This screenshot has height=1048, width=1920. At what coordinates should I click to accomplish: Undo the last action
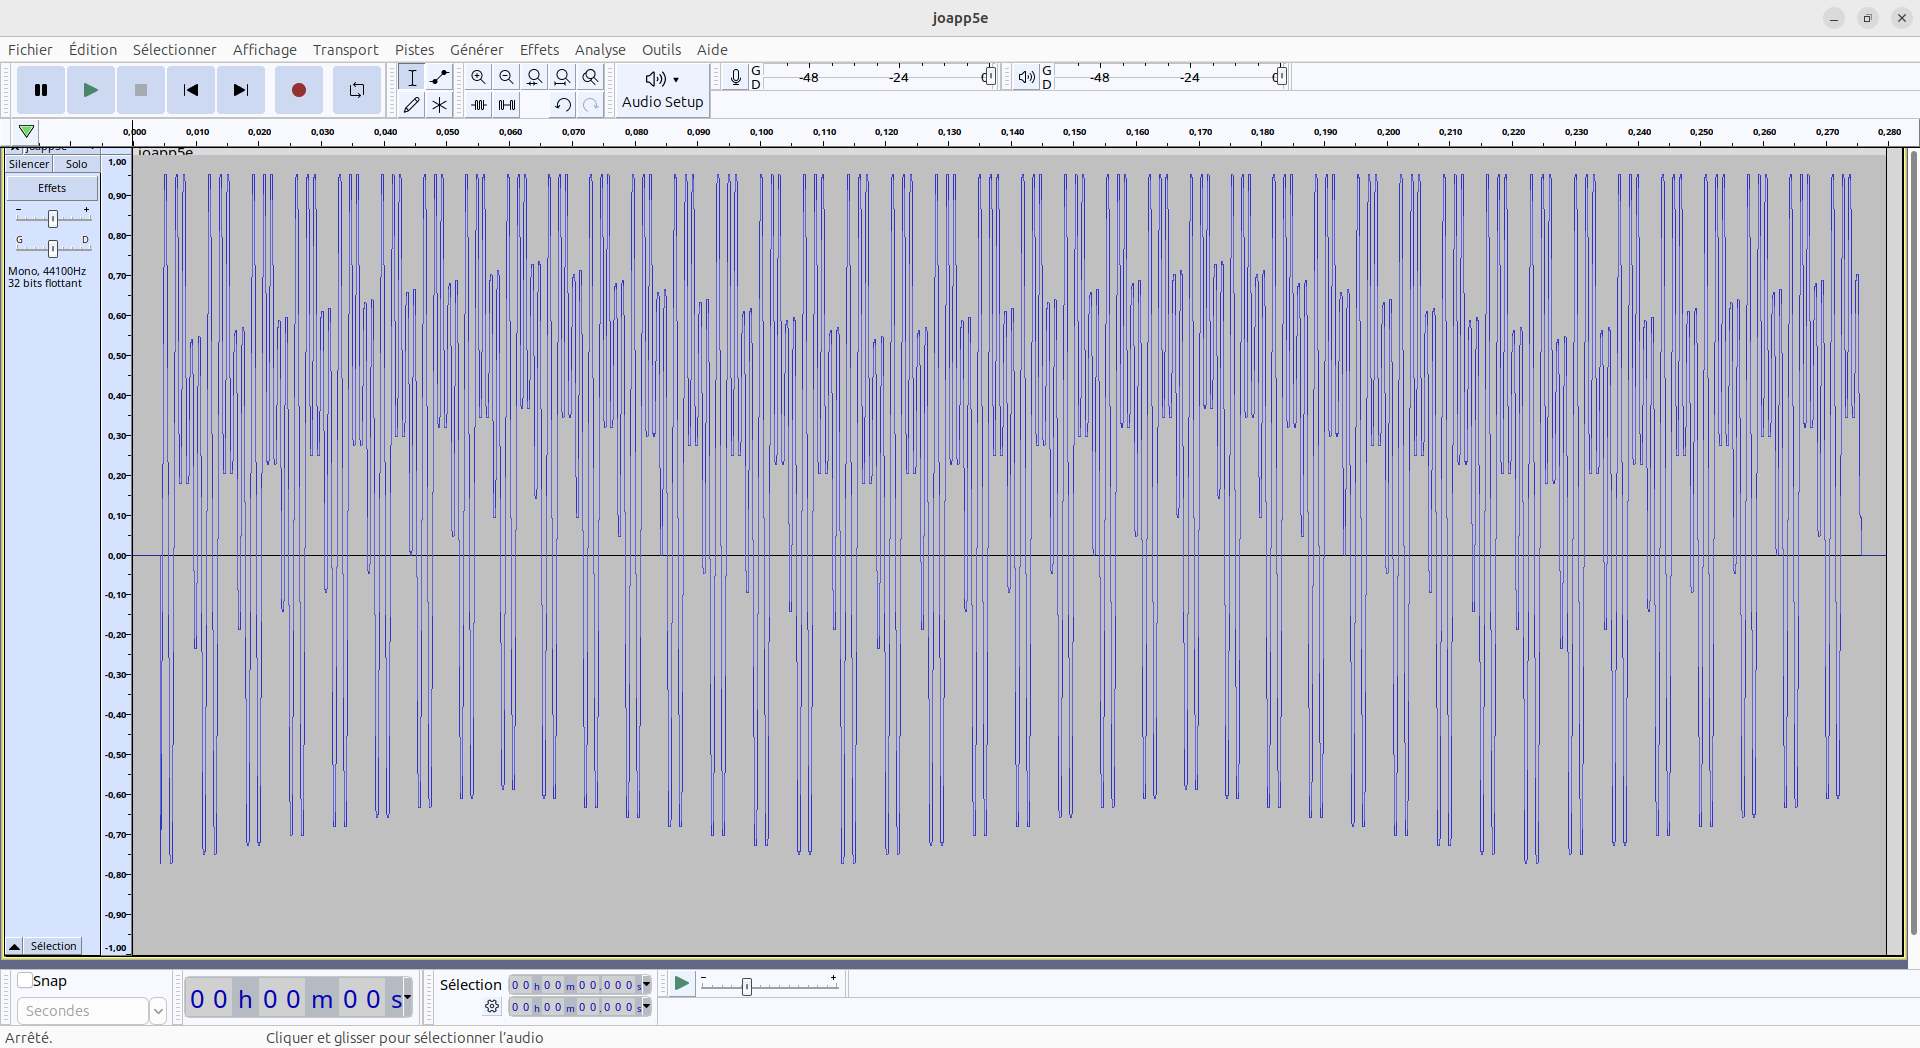(x=563, y=104)
